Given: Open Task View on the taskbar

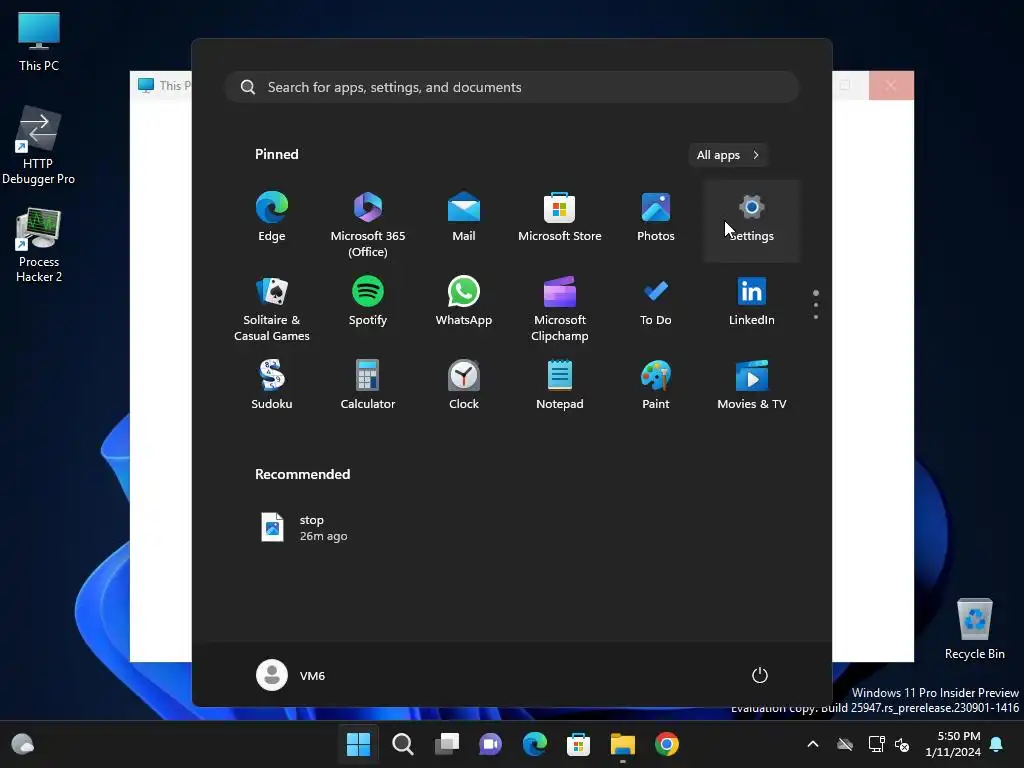Looking at the screenshot, I should click(447, 744).
